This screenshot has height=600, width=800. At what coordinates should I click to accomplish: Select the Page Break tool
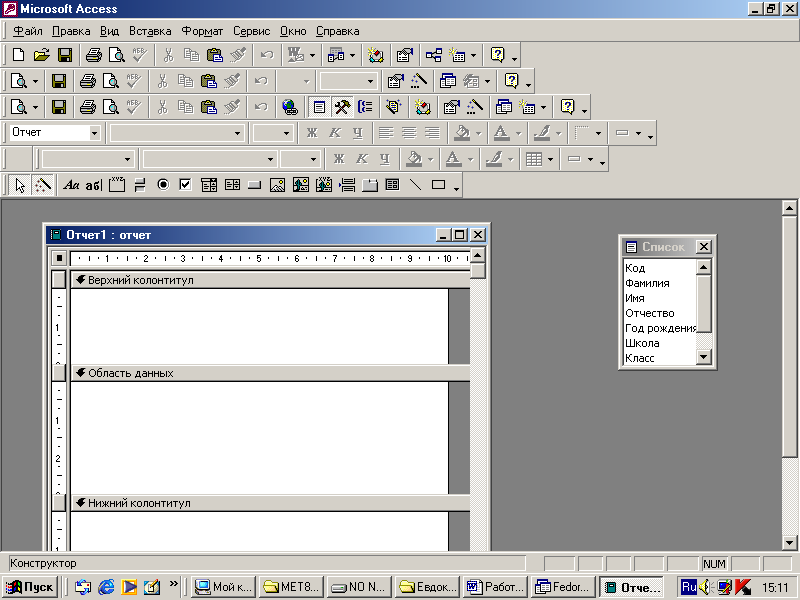point(347,185)
